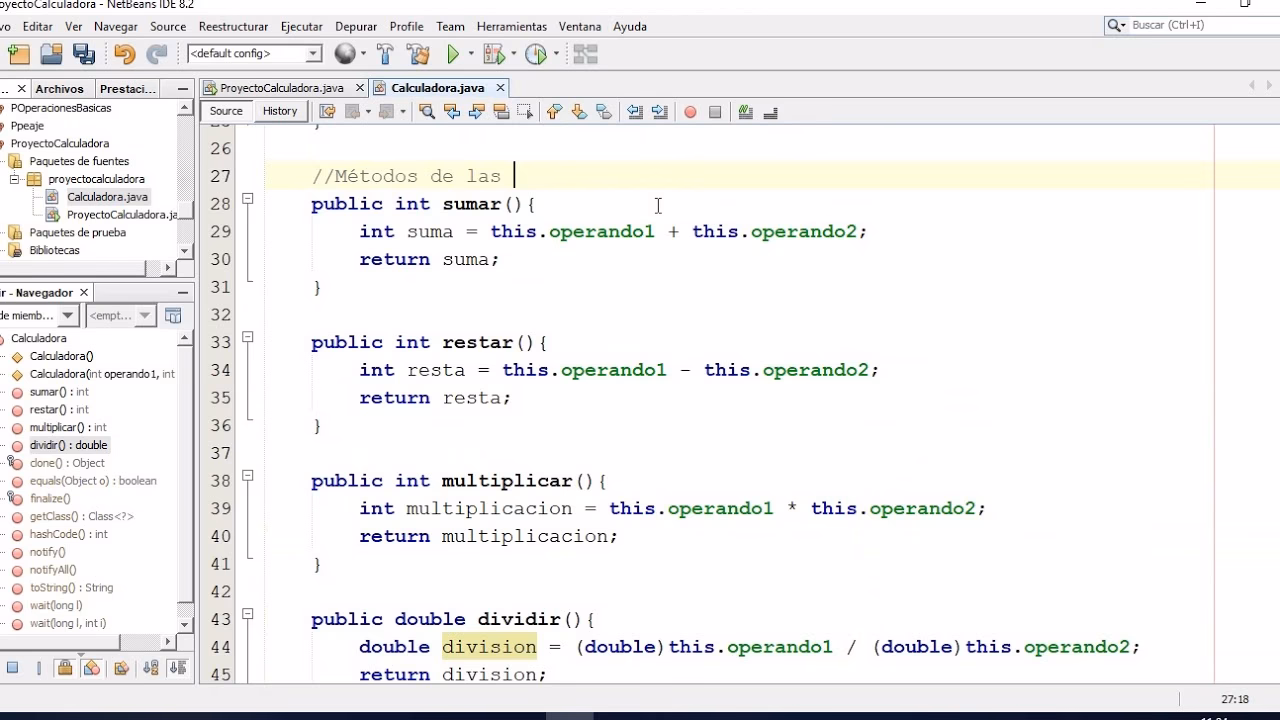
Task: Toggle Show Non-Public Members lock icon
Action: tap(65, 668)
